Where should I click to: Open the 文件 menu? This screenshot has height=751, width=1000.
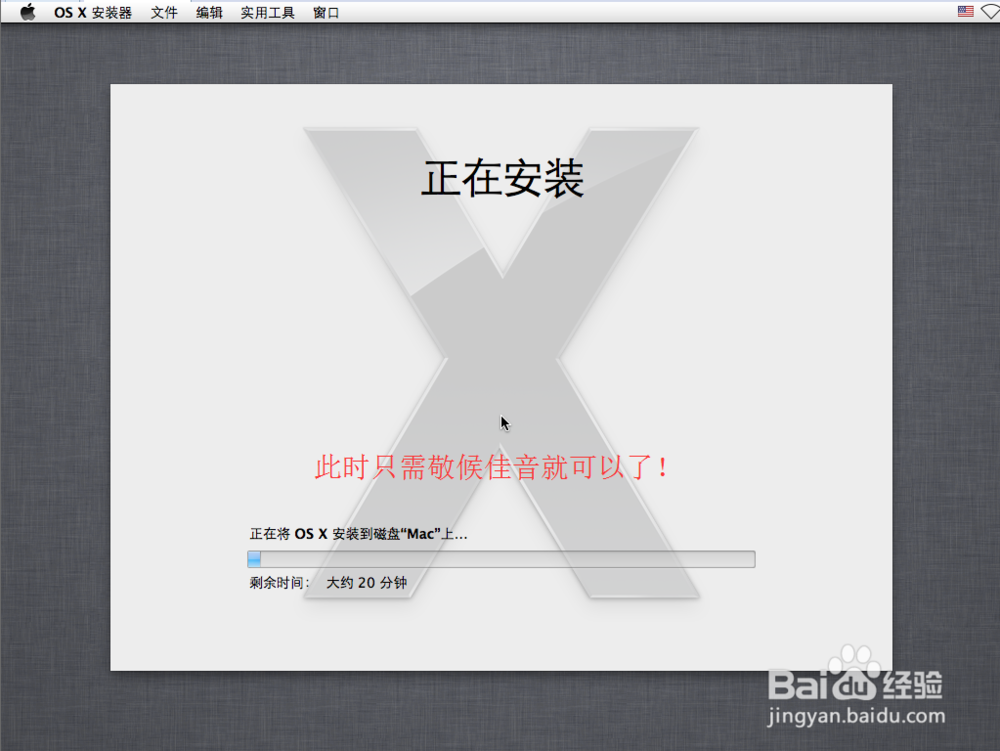pos(164,13)
